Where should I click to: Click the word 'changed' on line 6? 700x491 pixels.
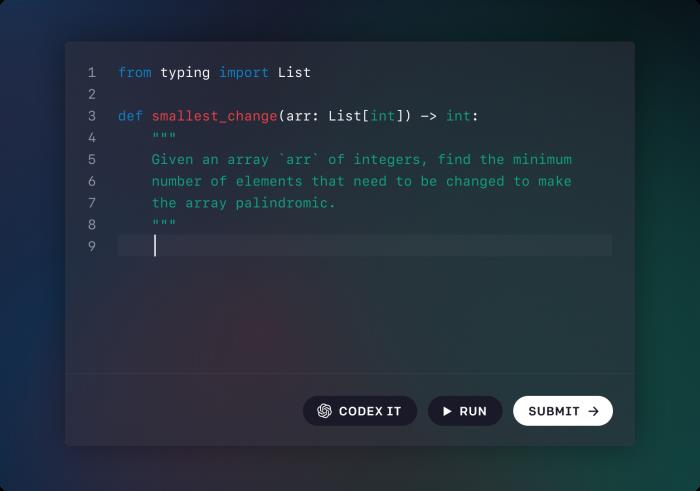475,182
